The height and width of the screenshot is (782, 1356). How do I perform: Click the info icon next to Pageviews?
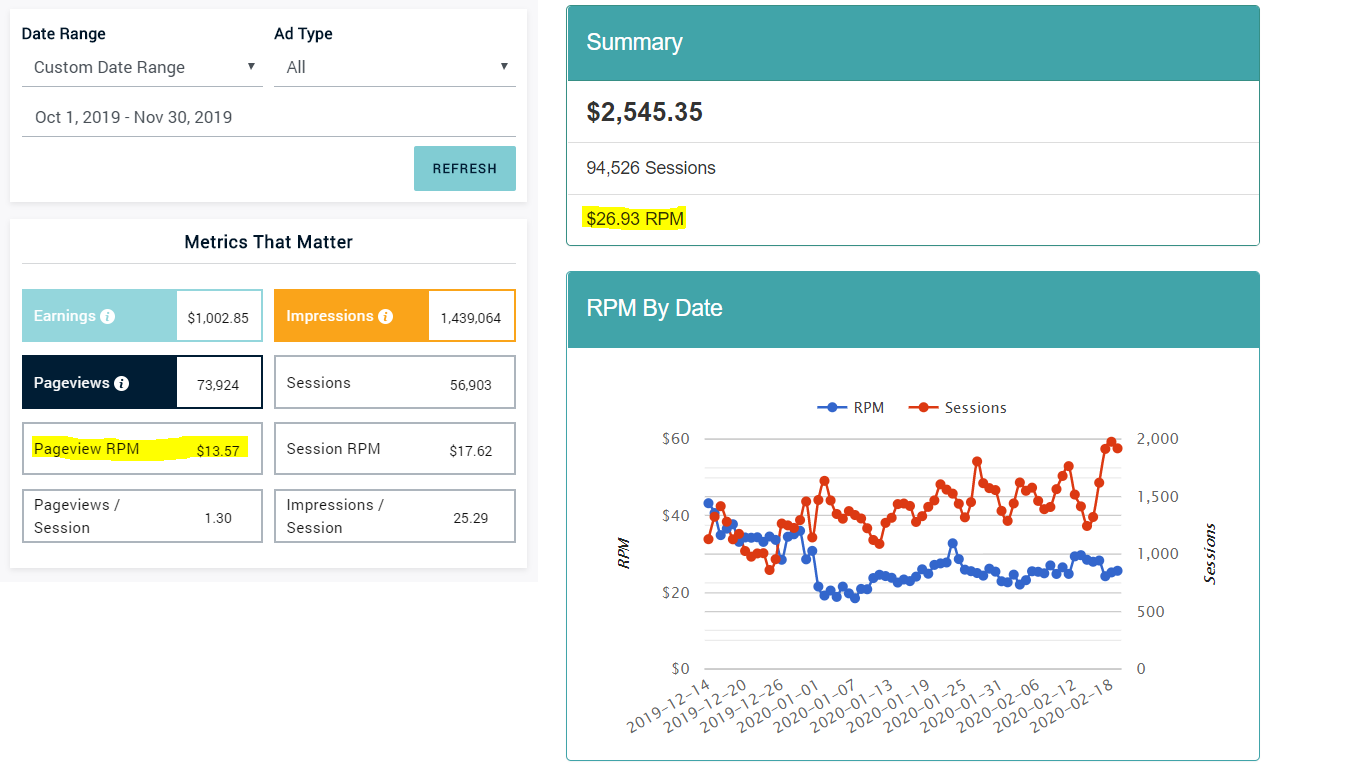point(121,383)
